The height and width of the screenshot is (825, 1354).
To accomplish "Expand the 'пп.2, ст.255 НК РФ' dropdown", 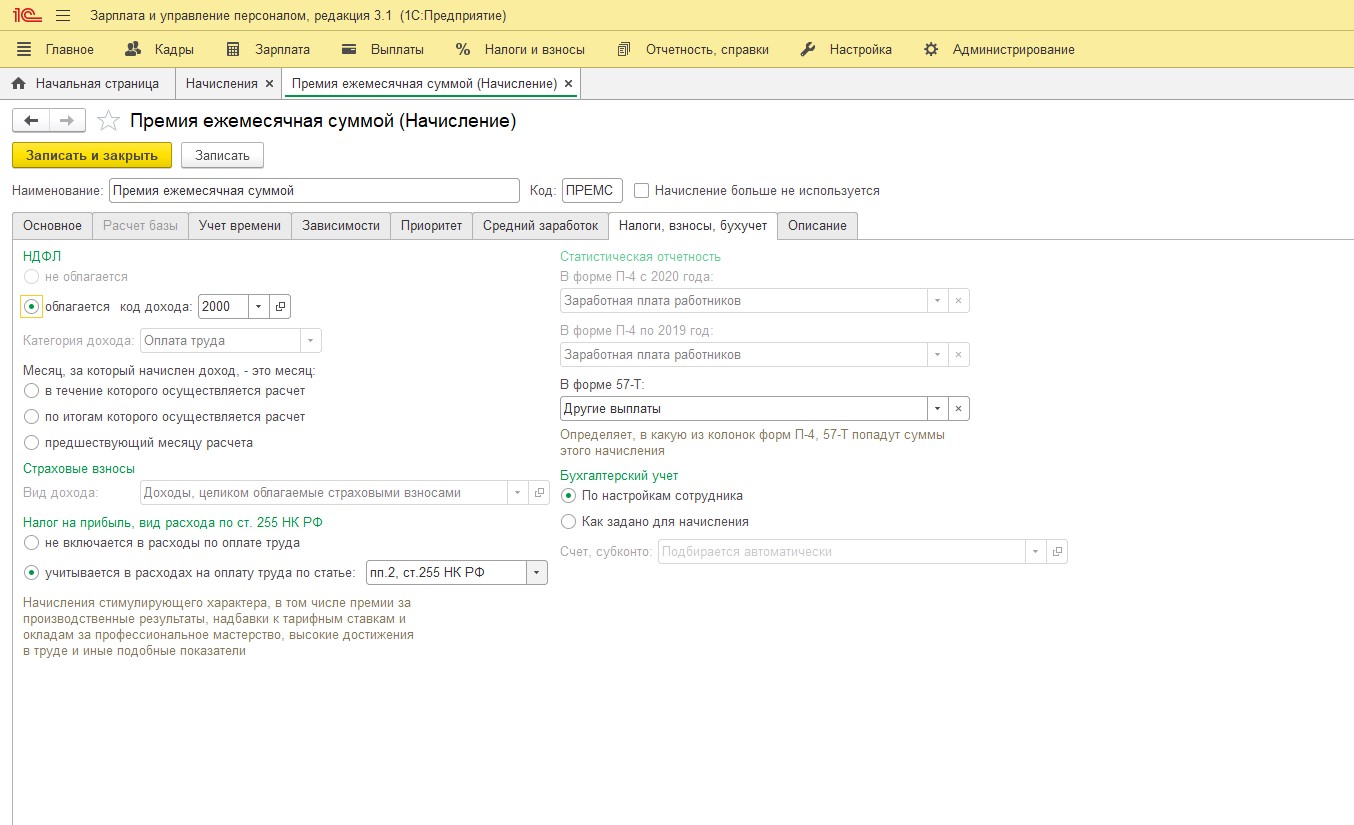I will (537, 573).
